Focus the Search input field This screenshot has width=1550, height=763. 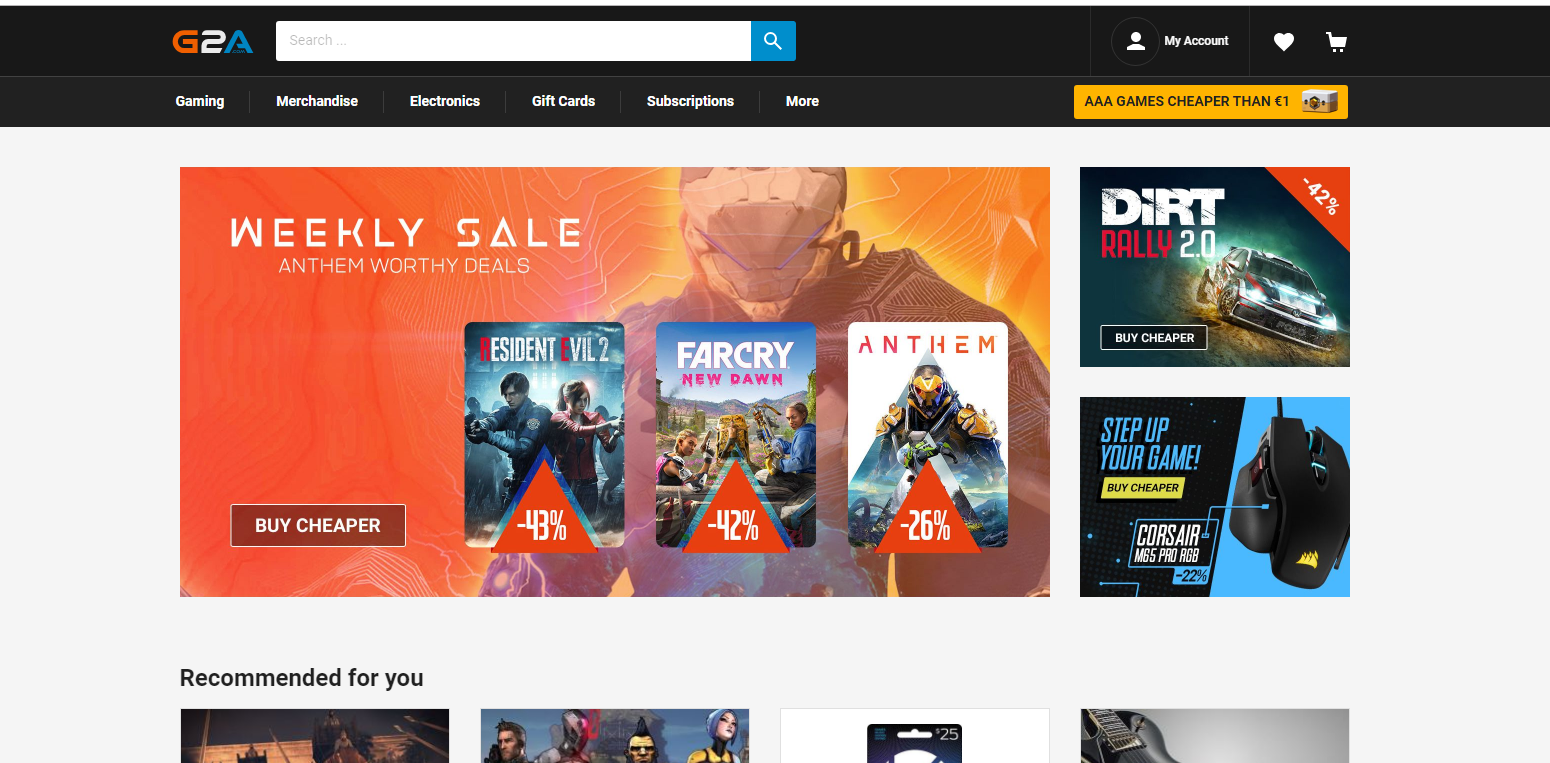[x=513, y=41]
